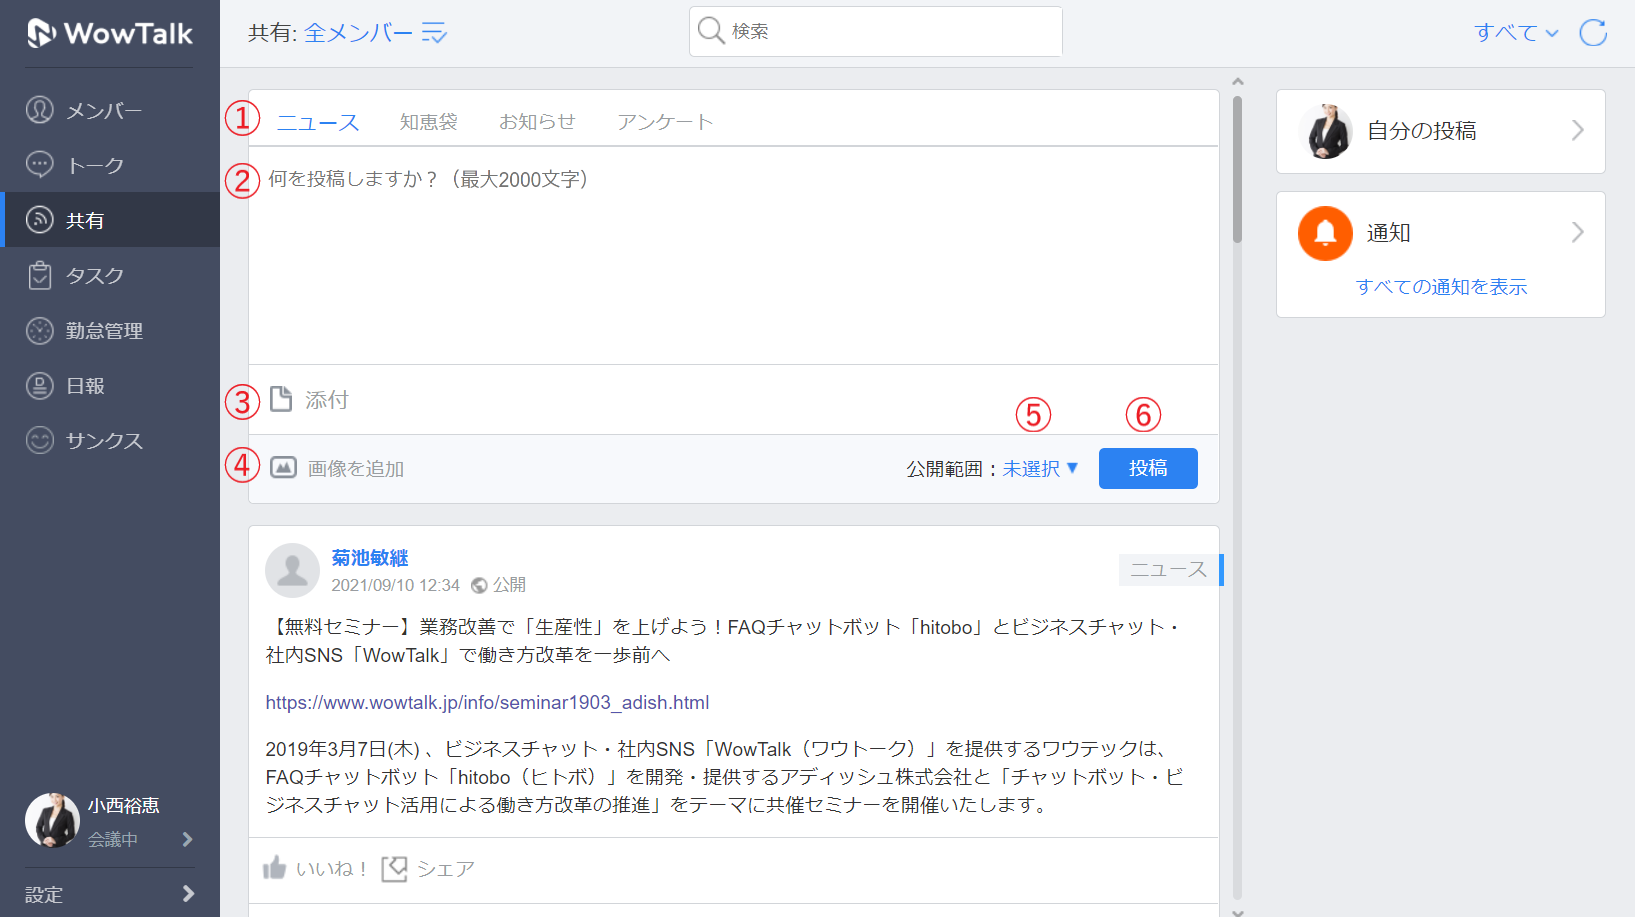The width and height of the screenshot is (1635, 917).
Task: Open the 日報 daily report section
Action: [x=110, y=385]
